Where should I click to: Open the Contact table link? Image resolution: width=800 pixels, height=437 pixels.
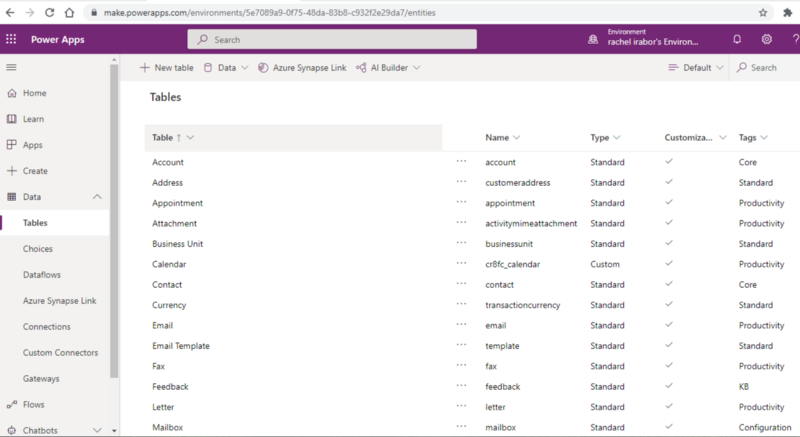tap(167, 285)
